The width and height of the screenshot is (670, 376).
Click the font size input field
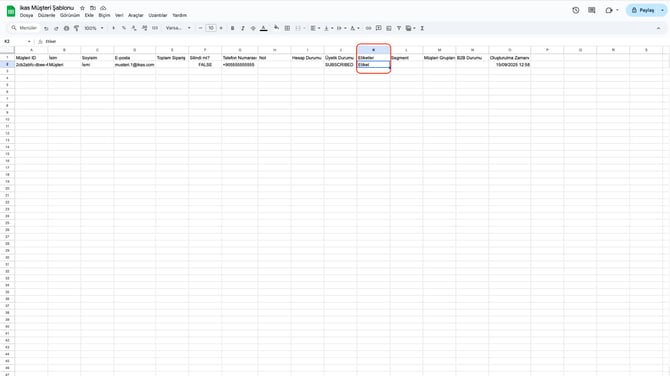pyautogui.click(x=211, y=28)
